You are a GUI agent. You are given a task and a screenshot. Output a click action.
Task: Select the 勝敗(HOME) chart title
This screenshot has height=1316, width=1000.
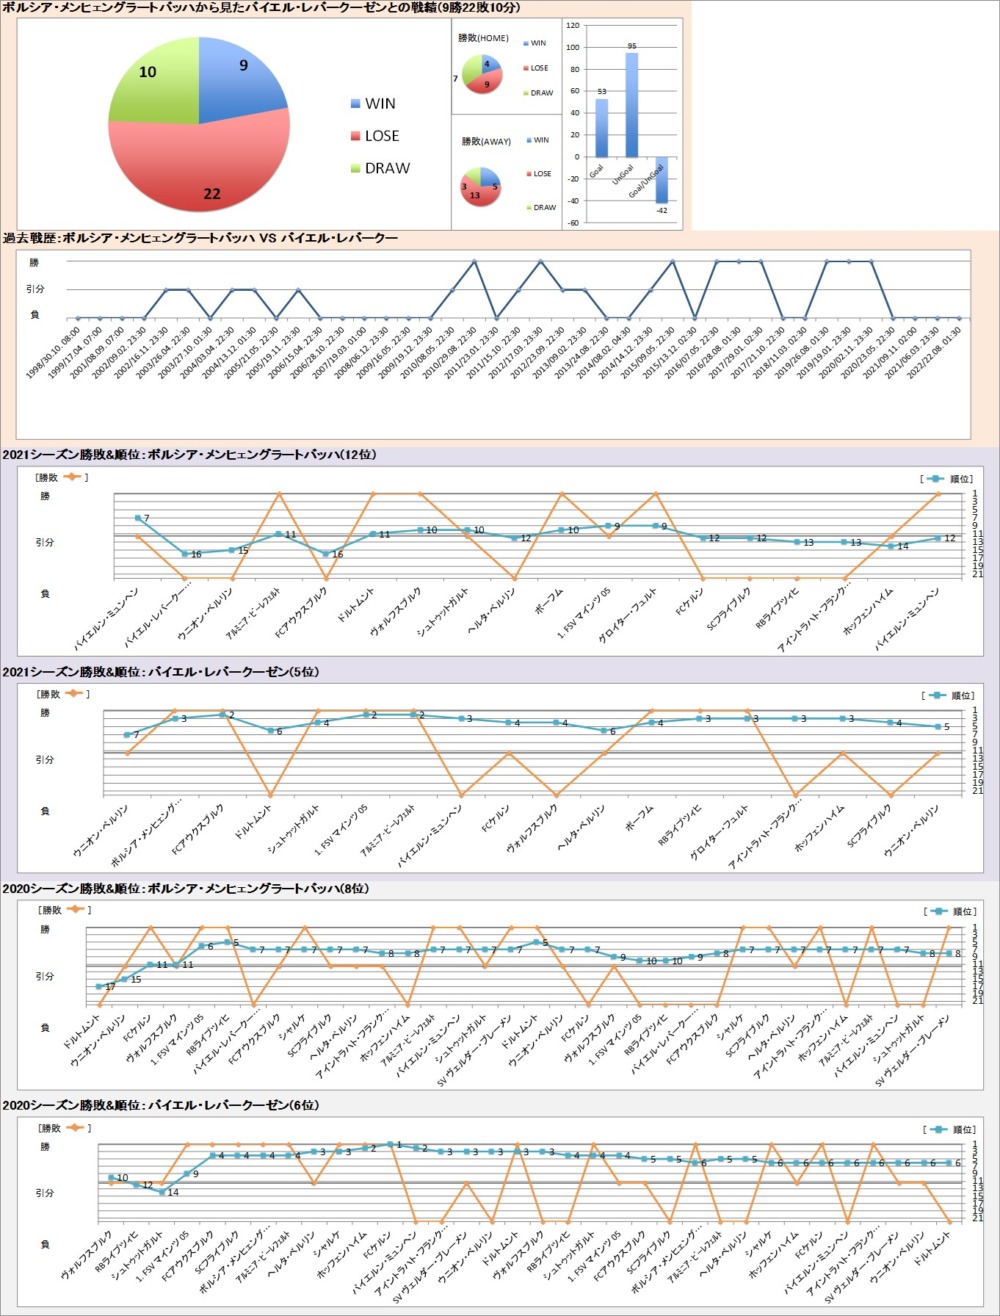tap(483, 38)
